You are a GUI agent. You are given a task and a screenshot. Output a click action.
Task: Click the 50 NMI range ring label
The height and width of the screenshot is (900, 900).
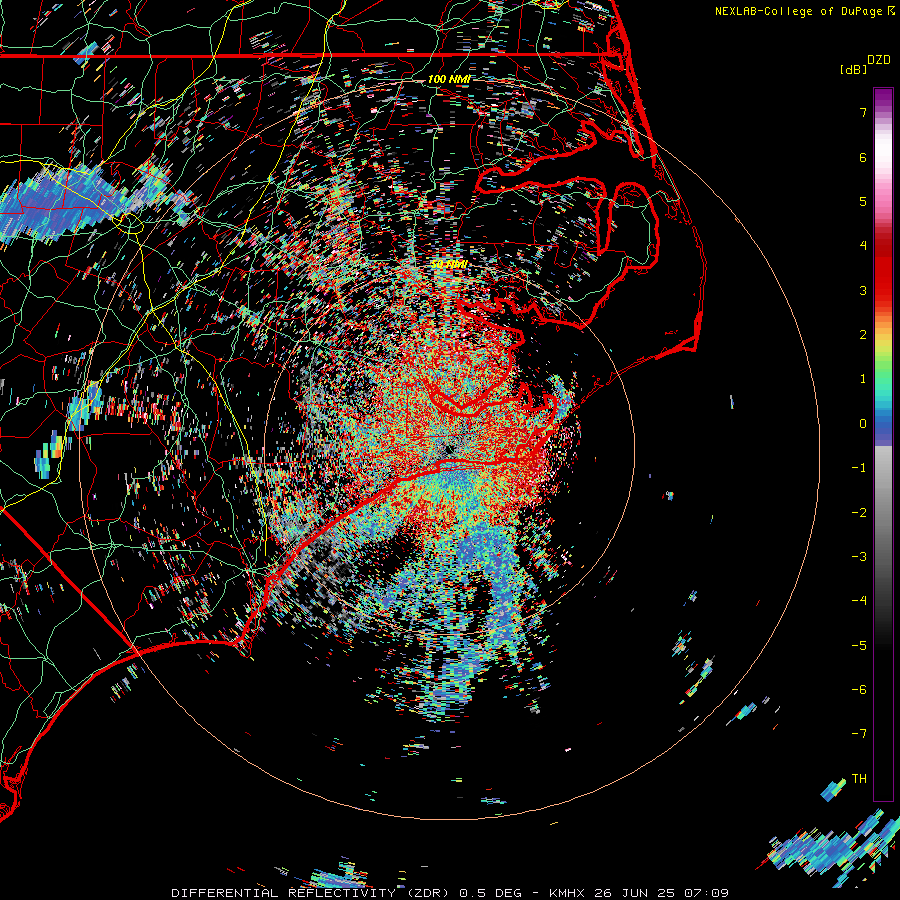(x=449, y=264)
